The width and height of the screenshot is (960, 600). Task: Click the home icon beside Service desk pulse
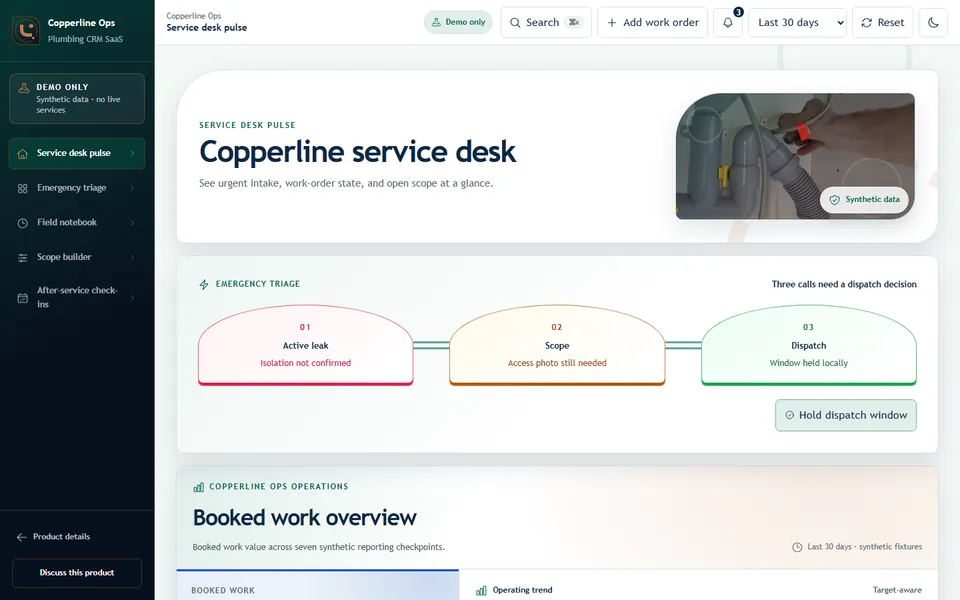[x=23, y=154]
